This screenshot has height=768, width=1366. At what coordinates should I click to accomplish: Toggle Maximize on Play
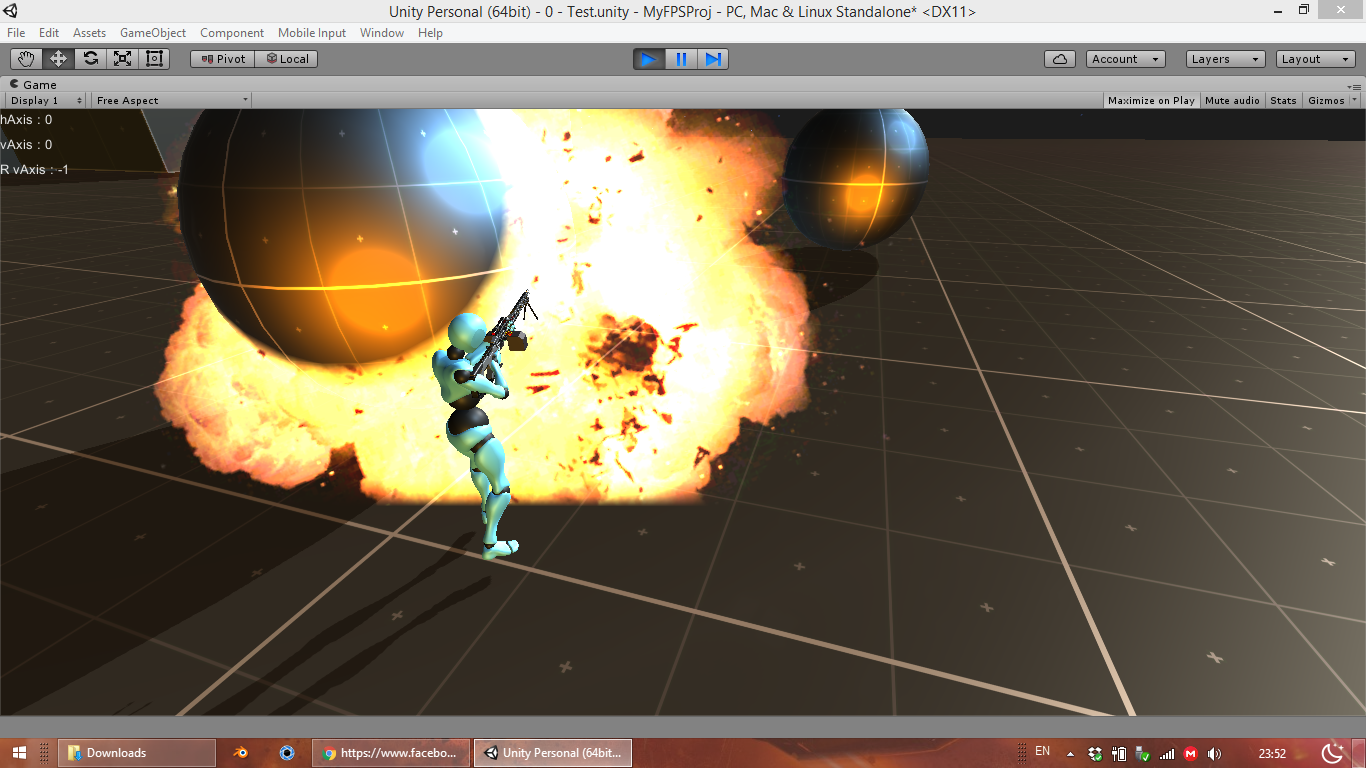[x=1151, y=100]
